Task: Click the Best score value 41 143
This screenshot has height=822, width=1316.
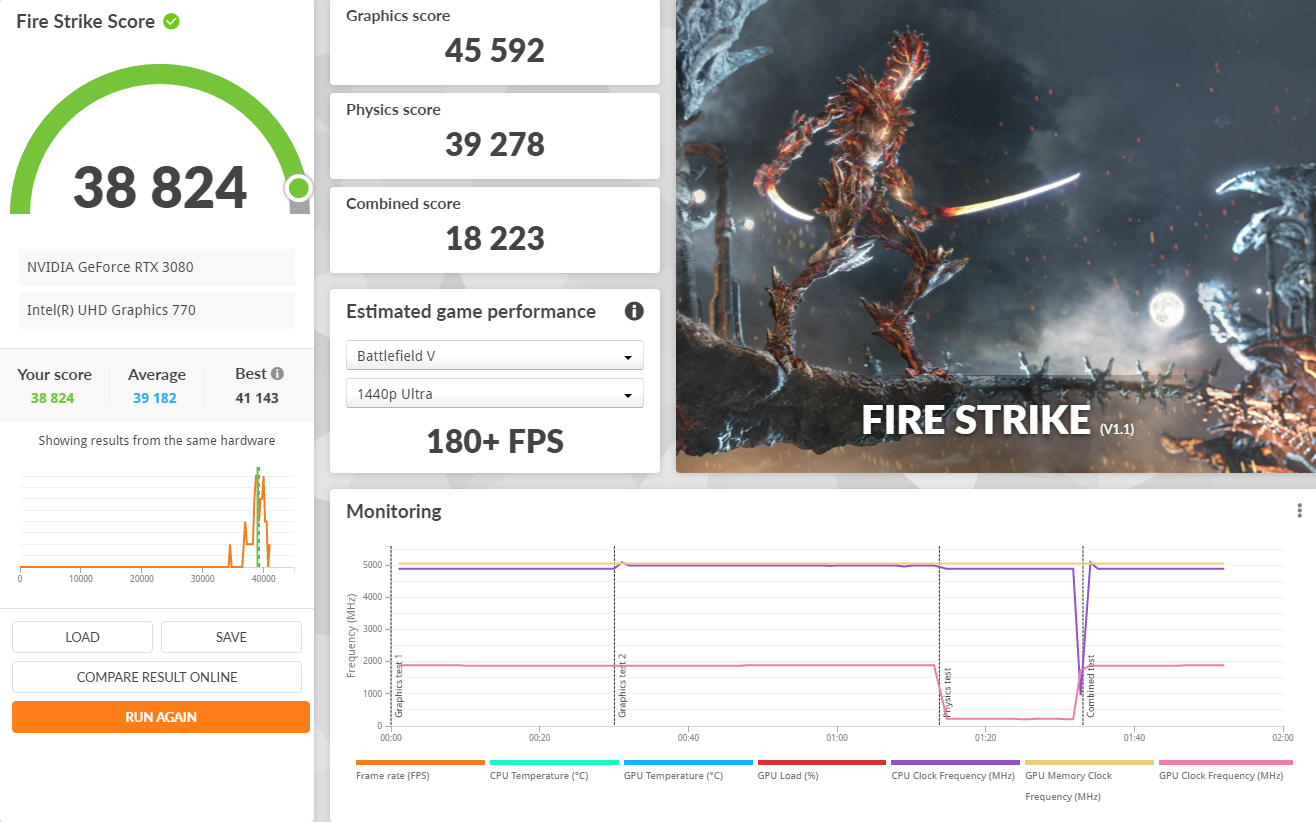Action: tap(257, 398)
